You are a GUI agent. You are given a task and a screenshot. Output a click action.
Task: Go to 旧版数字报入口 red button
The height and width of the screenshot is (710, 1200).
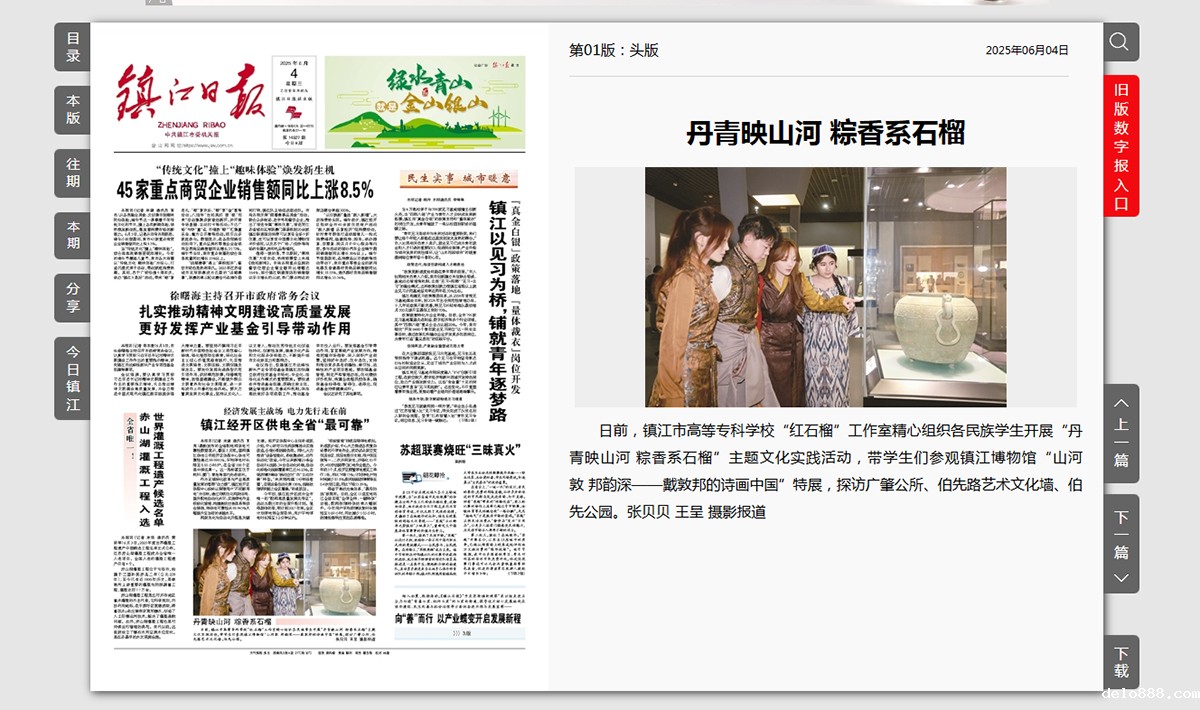[x=1121, y=146]
